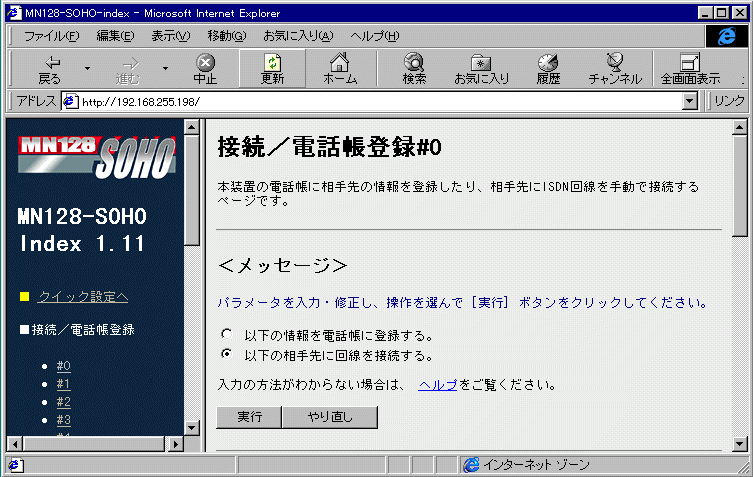Switch to 全画面表示 full screen view
This screenshot has width=753, height=477.
[x=690, y=69]
